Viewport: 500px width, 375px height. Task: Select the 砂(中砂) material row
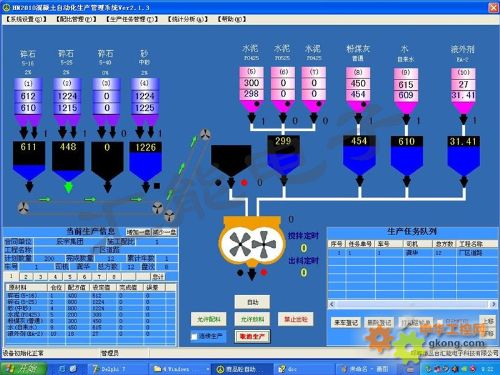[91, 308]
